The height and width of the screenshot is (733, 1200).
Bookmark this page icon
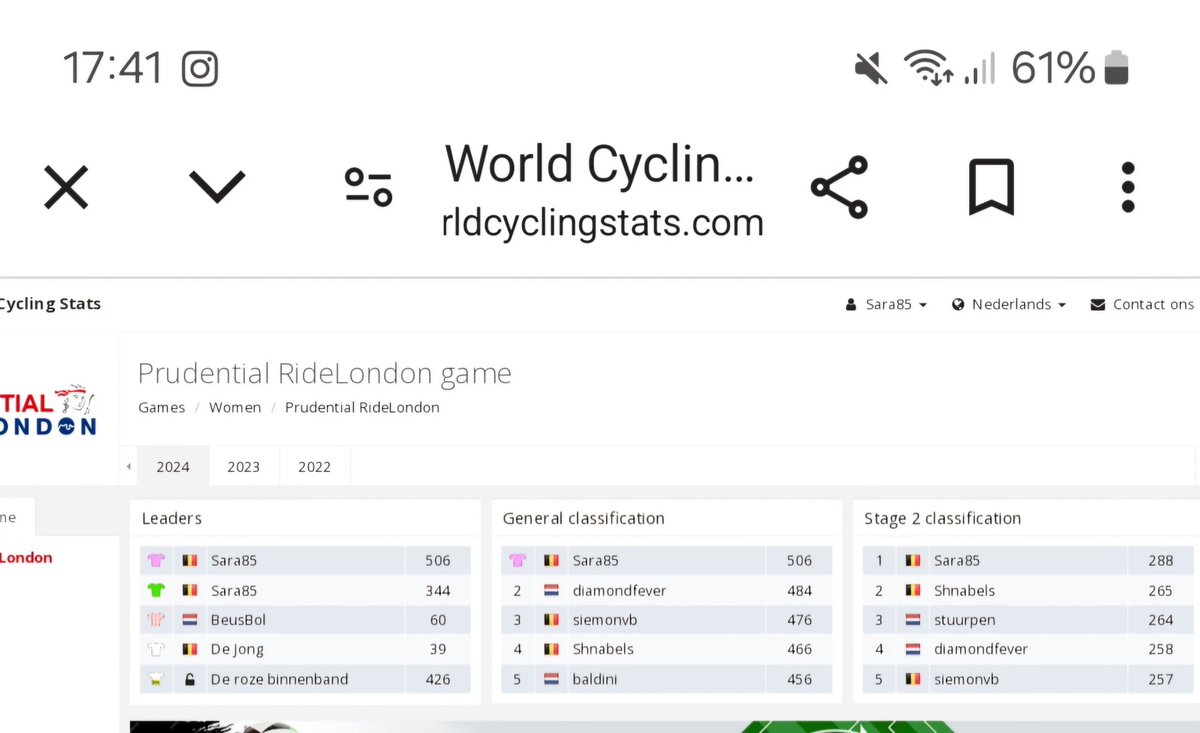click(991, 187)
